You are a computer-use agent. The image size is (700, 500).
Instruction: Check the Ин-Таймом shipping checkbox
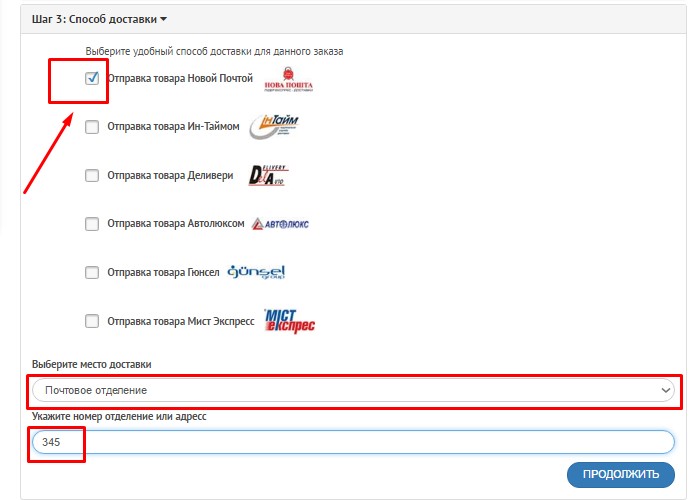92,127
